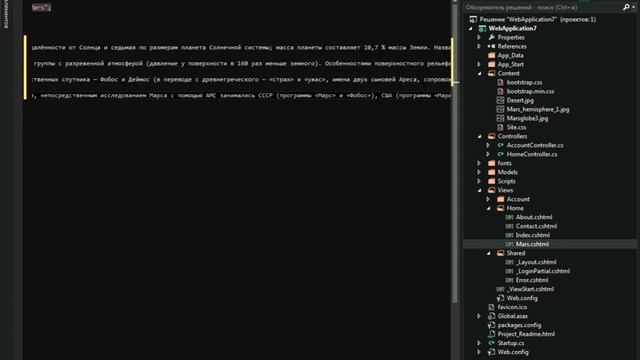Select Error.cshtml under Shared

(x=532, y=280)
